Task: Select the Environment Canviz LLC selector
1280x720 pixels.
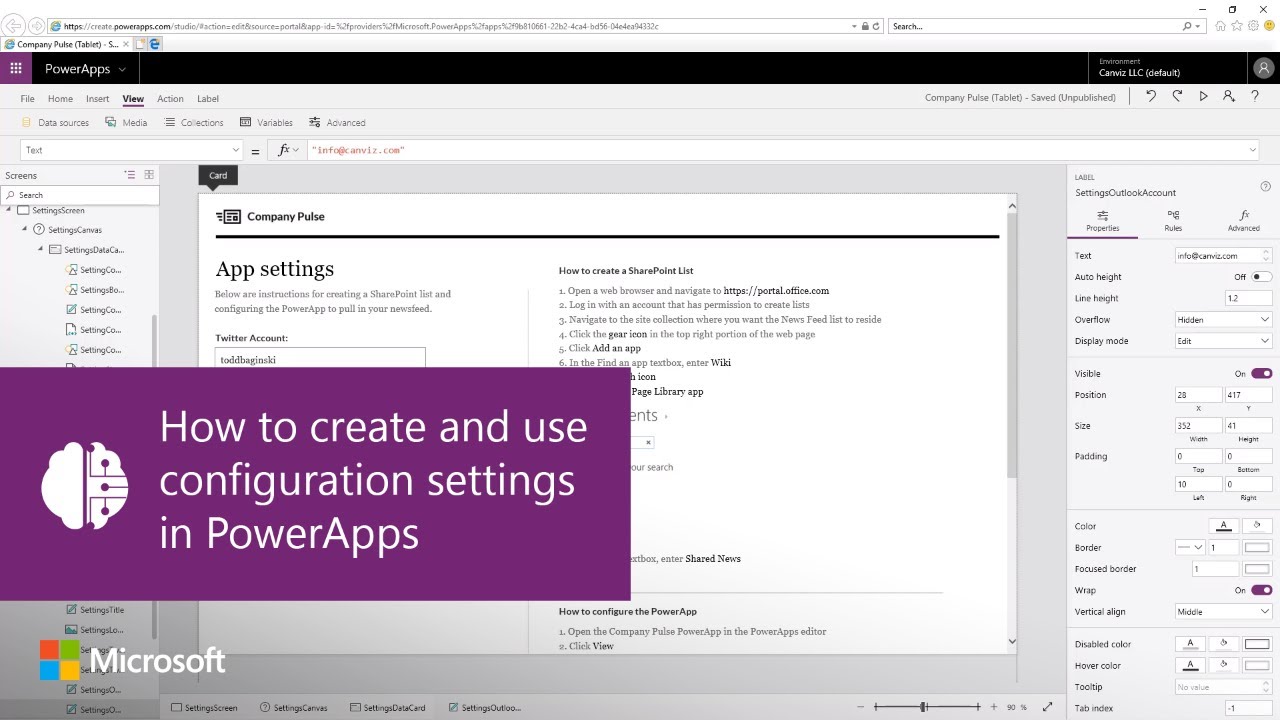Action: [x=1166, y=68]
